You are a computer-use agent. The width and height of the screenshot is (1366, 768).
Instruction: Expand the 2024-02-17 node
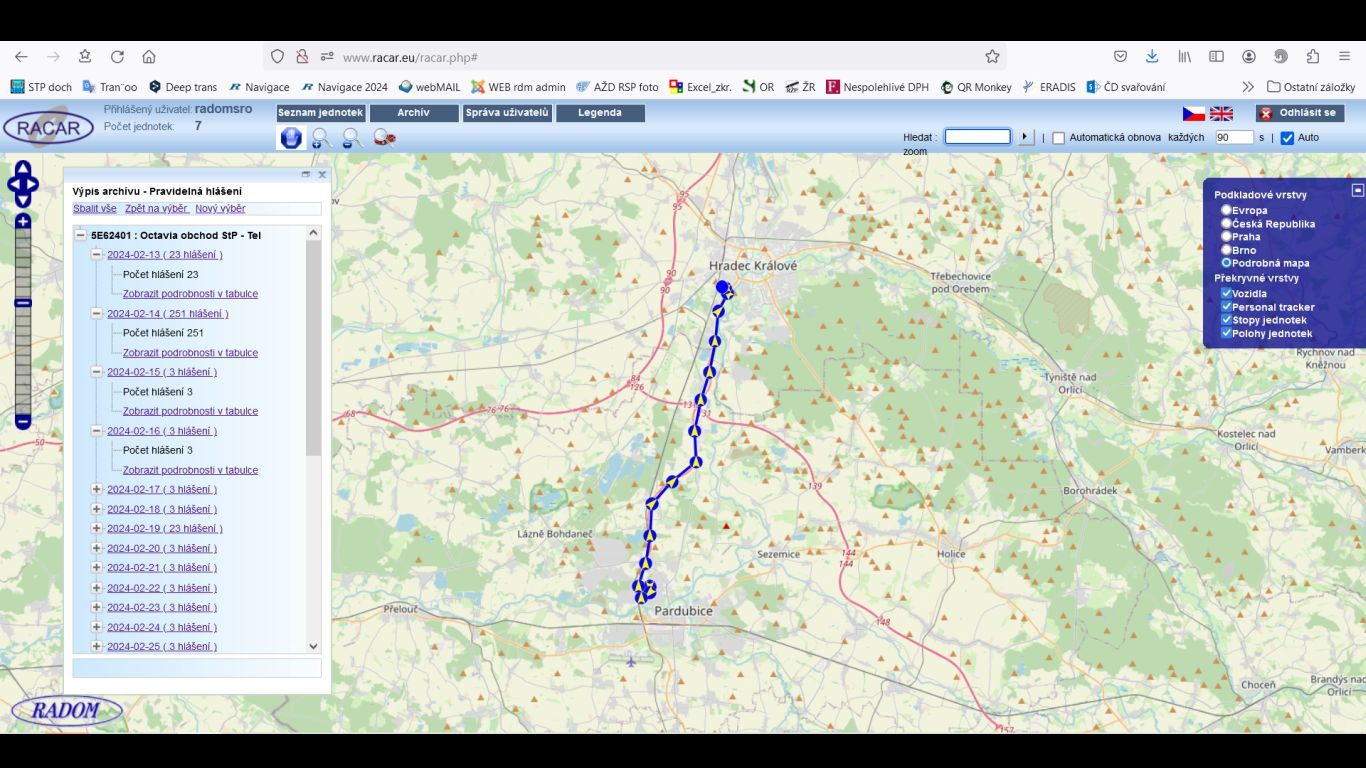97,489
